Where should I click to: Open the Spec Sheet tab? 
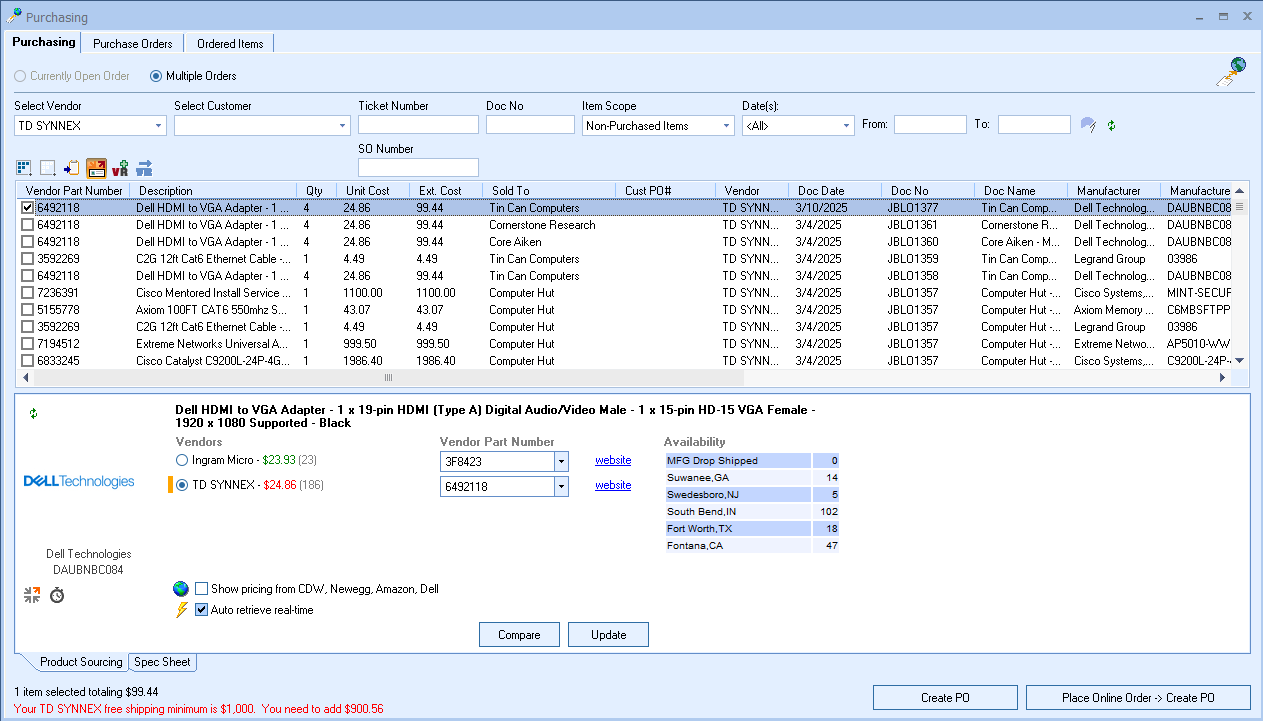point(163,662)
